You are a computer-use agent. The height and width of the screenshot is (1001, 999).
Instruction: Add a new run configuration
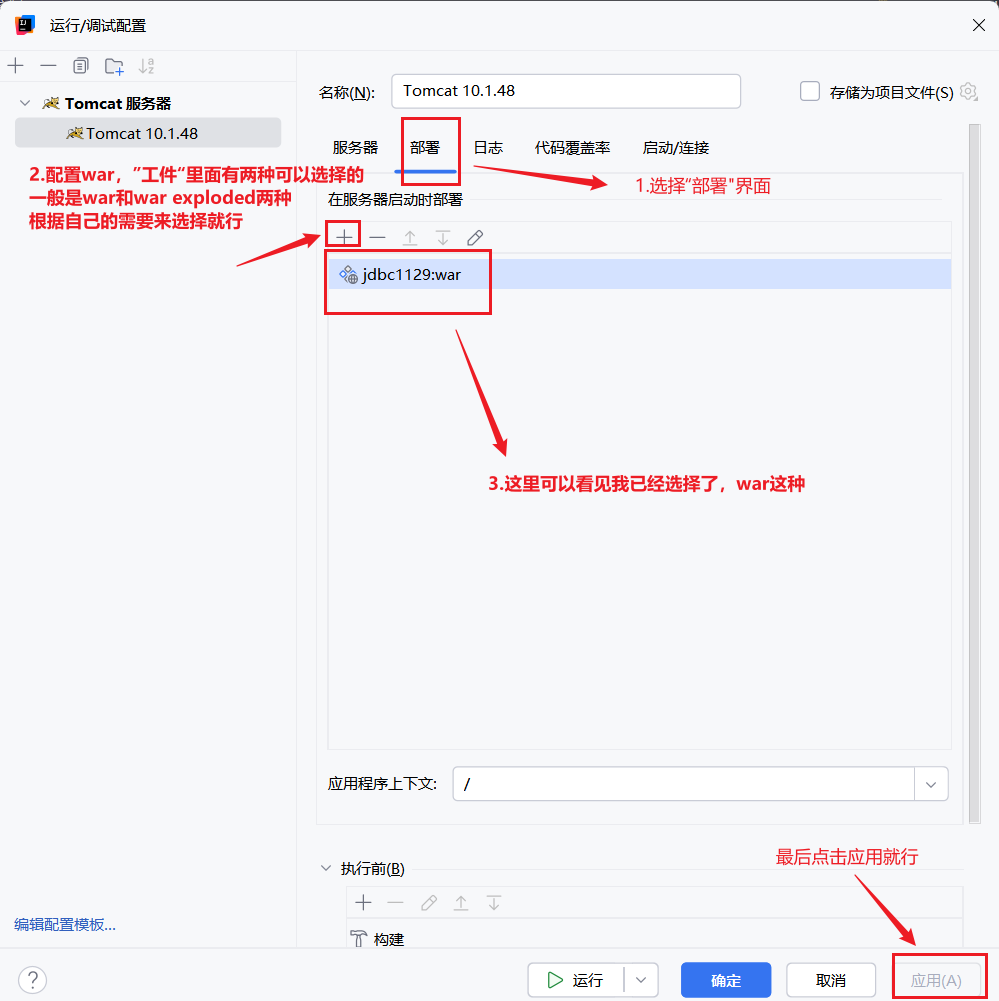click(15, 66)
